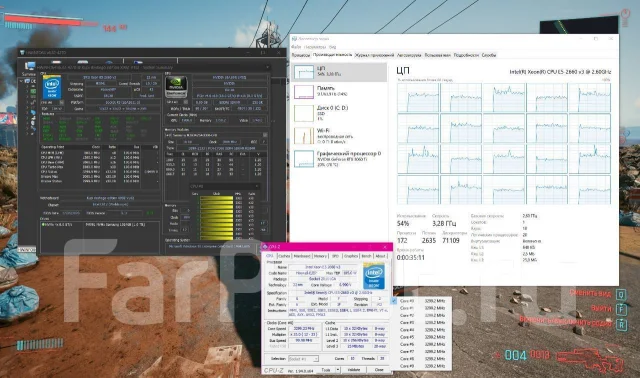Switch to the Журнал приложений tab

point(374,55)
